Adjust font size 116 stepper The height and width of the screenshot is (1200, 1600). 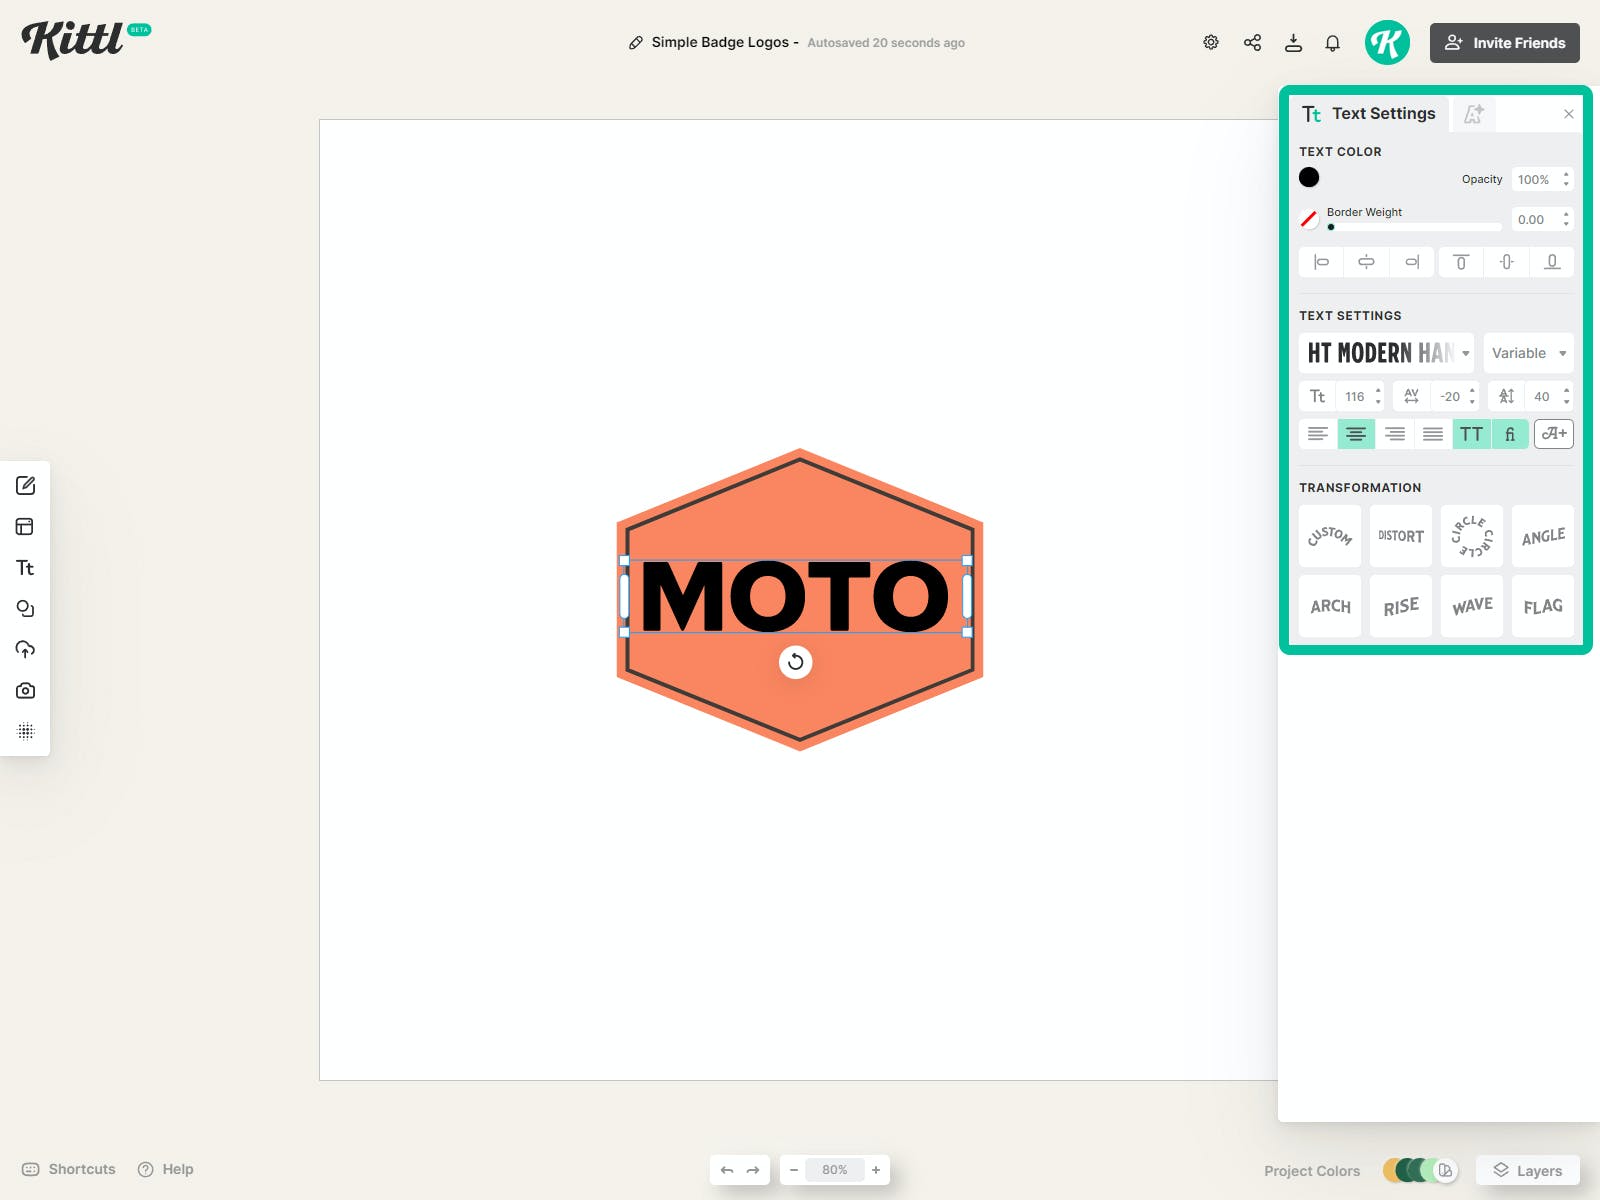point(1378,397)
